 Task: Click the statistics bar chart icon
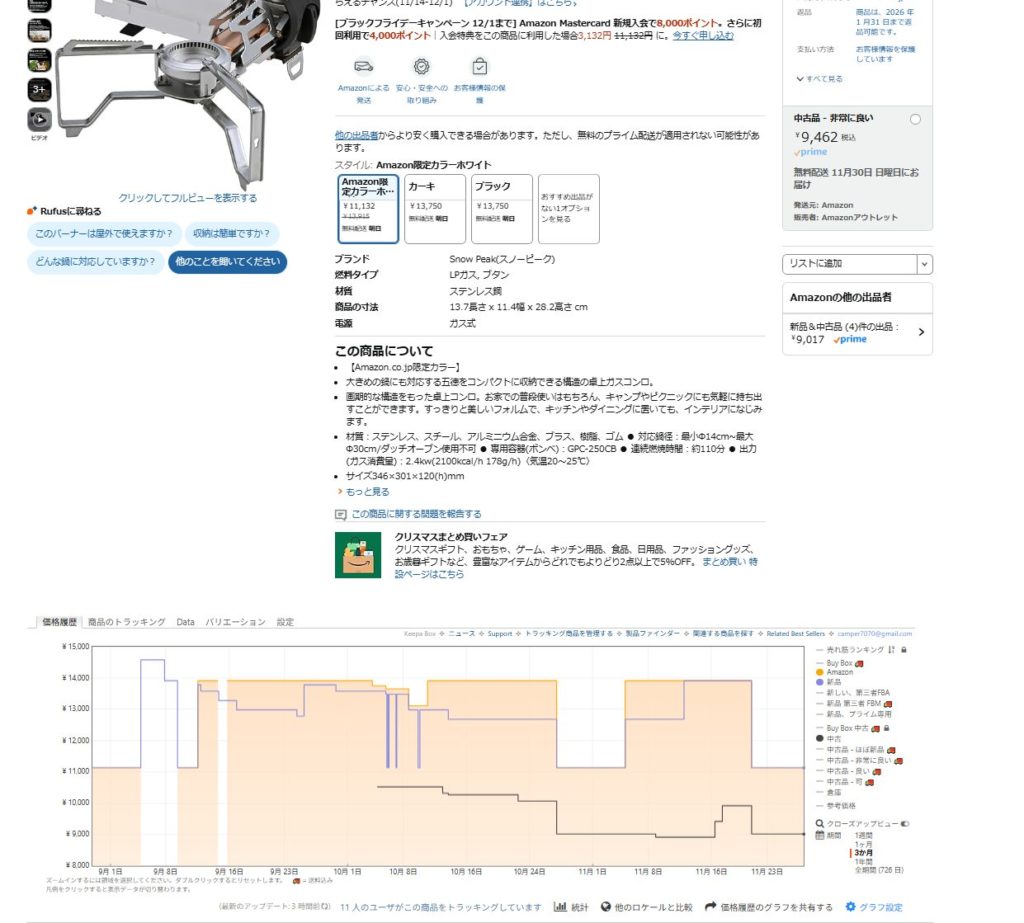tap(560, 907)
